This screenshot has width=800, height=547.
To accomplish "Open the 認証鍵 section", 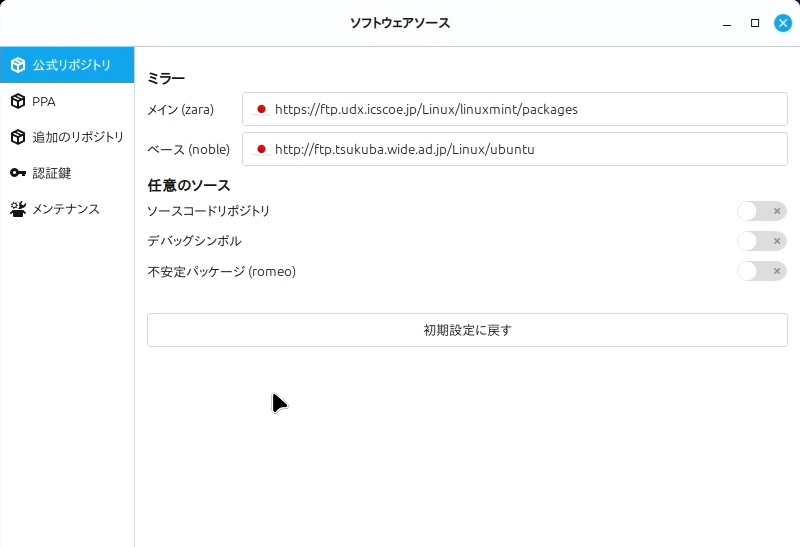I will 52,173.
